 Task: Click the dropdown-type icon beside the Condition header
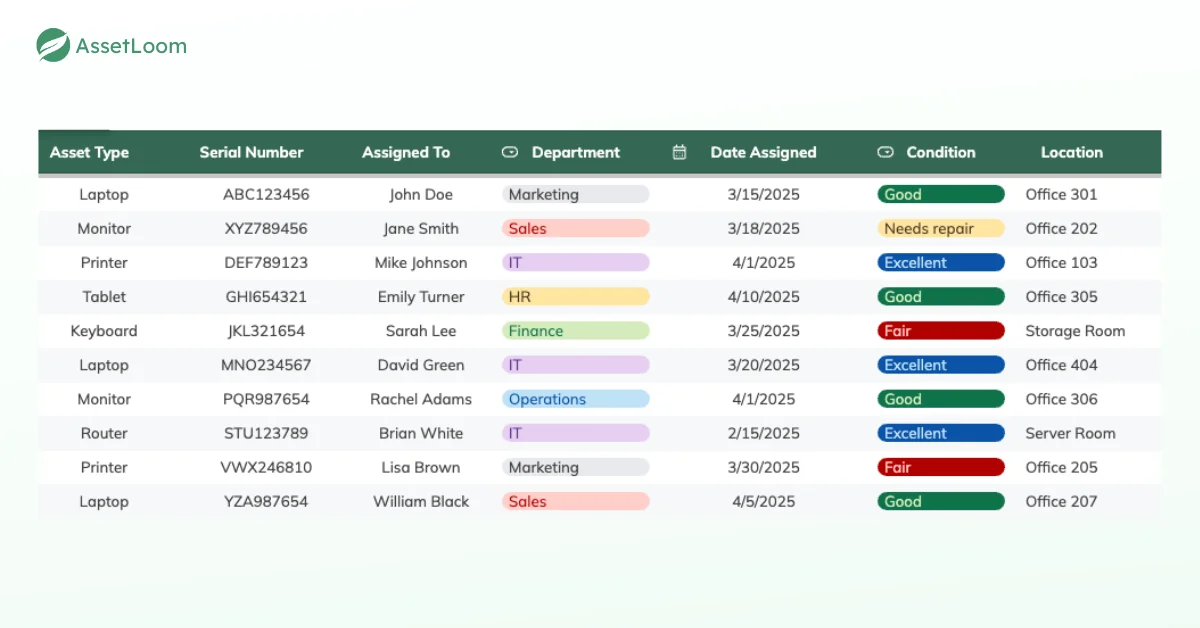coord(885,152)
